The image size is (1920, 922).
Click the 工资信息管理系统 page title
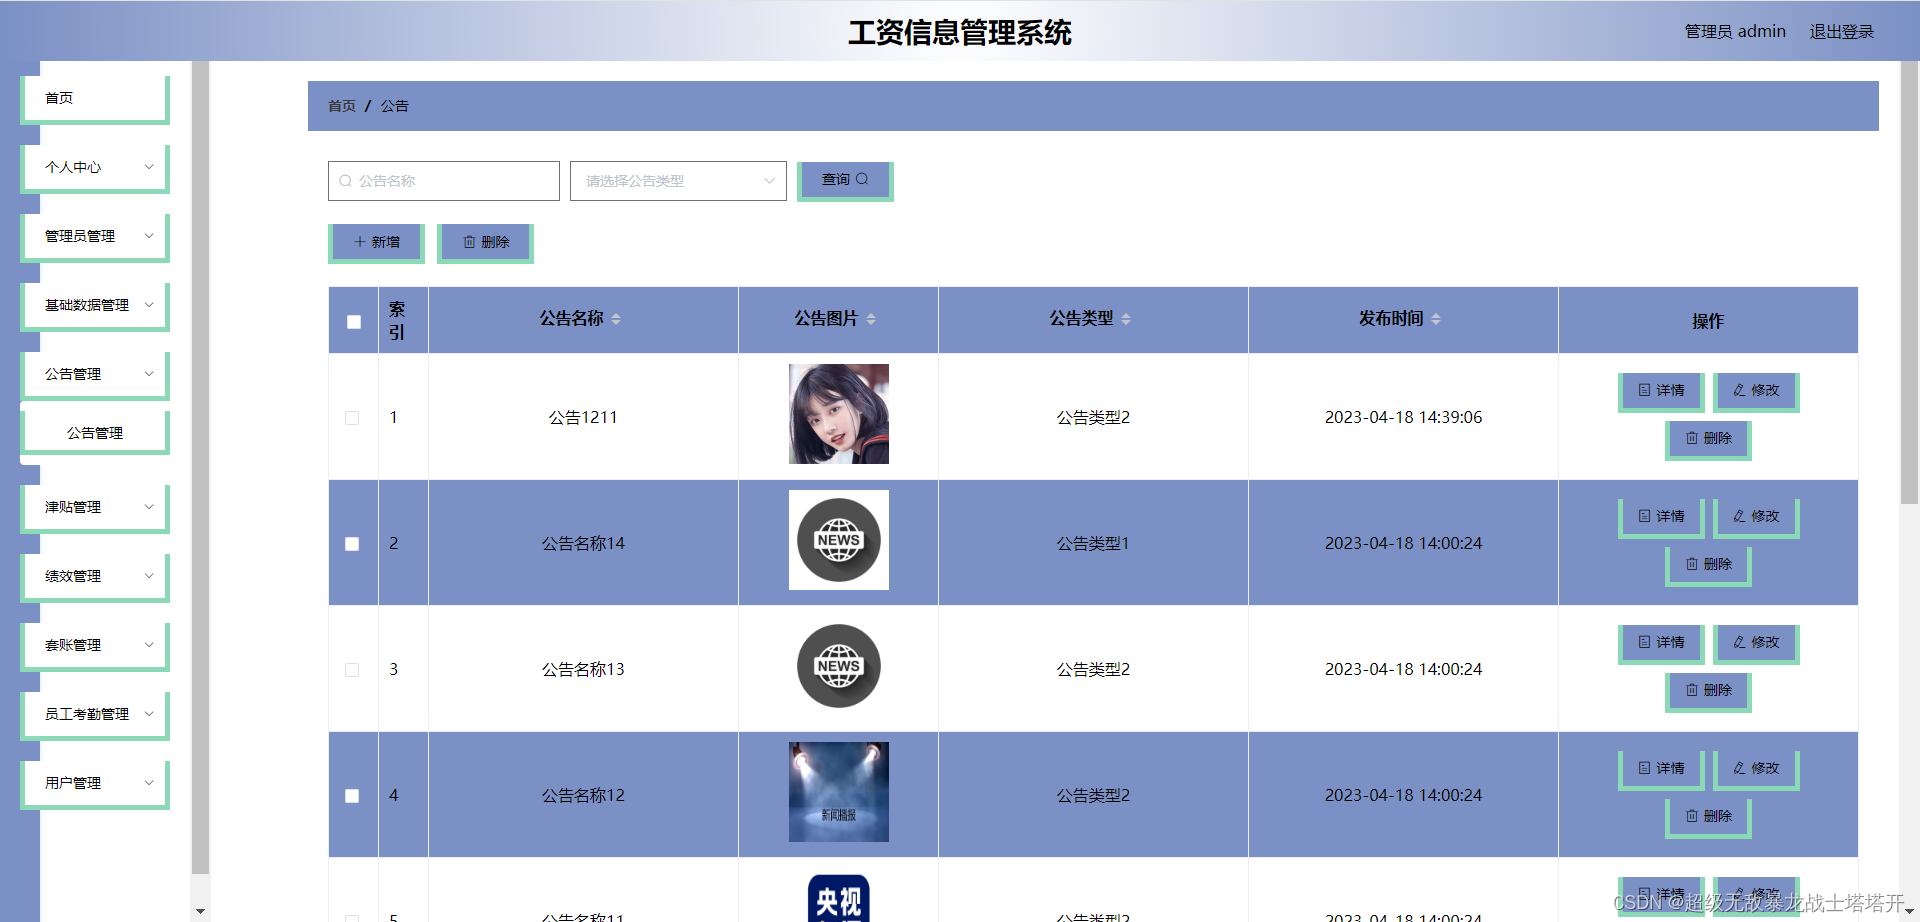960,33
